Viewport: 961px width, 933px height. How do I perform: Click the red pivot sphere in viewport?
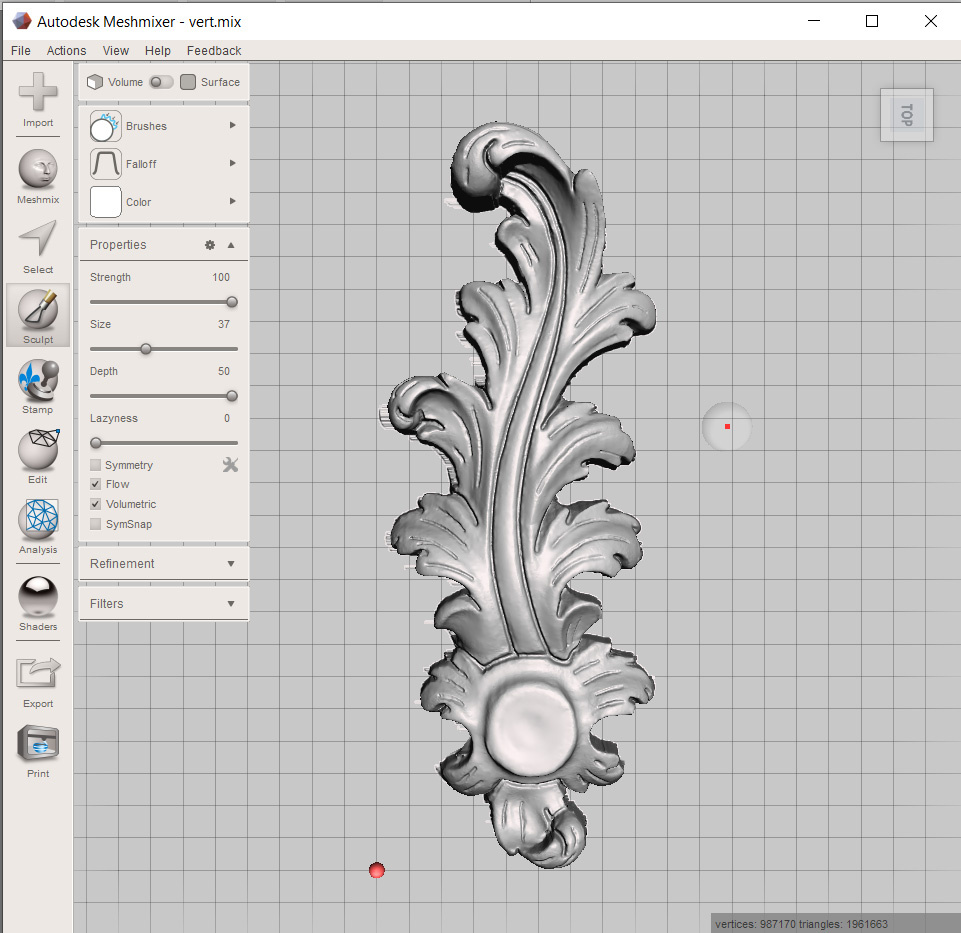pos(377,870)
